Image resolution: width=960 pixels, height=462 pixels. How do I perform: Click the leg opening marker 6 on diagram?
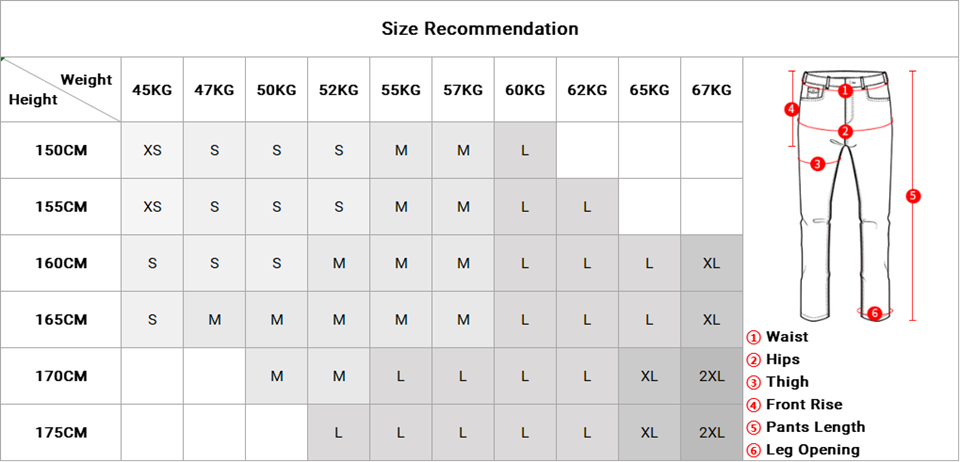pos(874,313)
